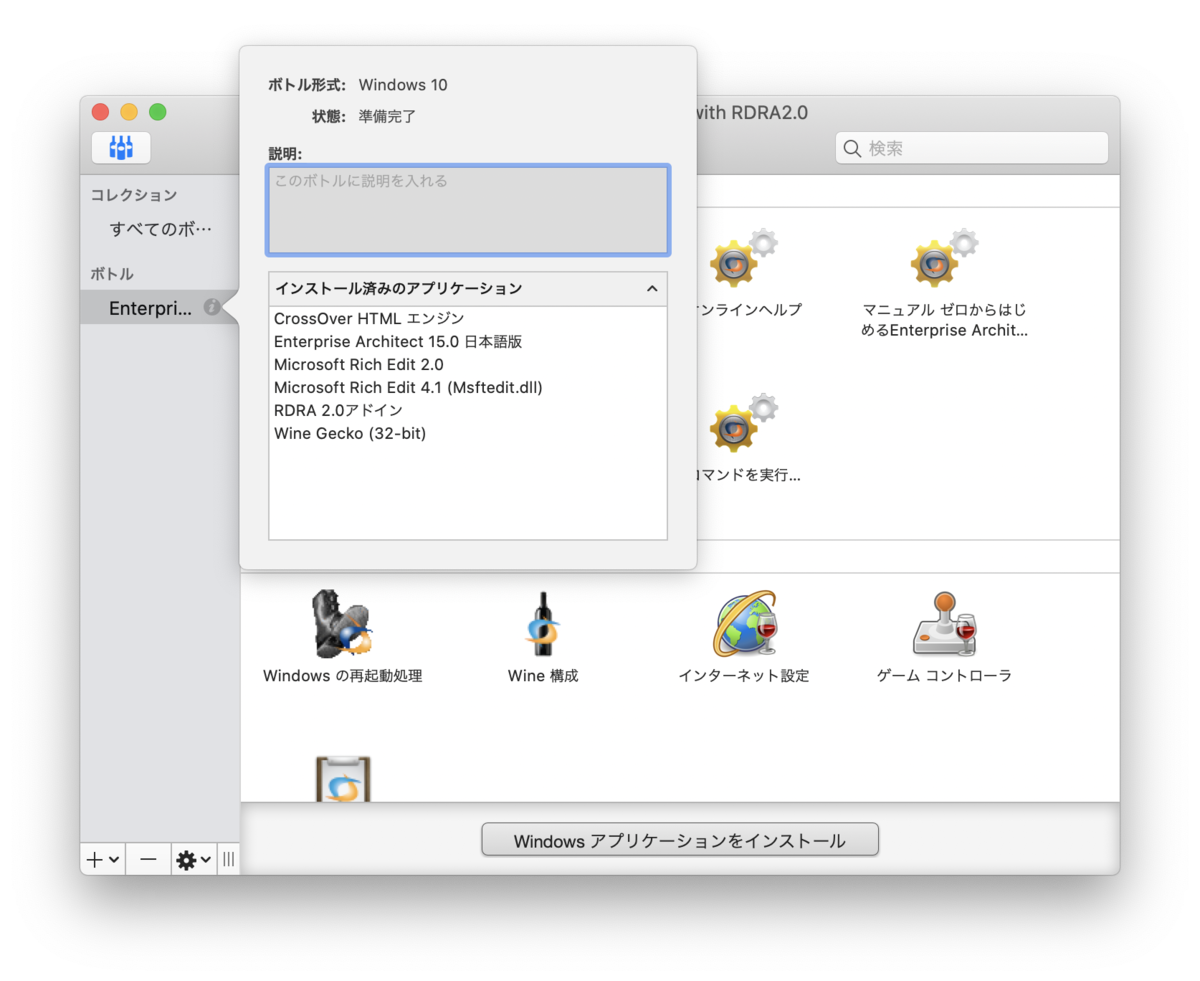Viewport: 1200px width, 981px height.
Task: Select RDRA 2.0アドイン entry
Action: pos(338,410)
